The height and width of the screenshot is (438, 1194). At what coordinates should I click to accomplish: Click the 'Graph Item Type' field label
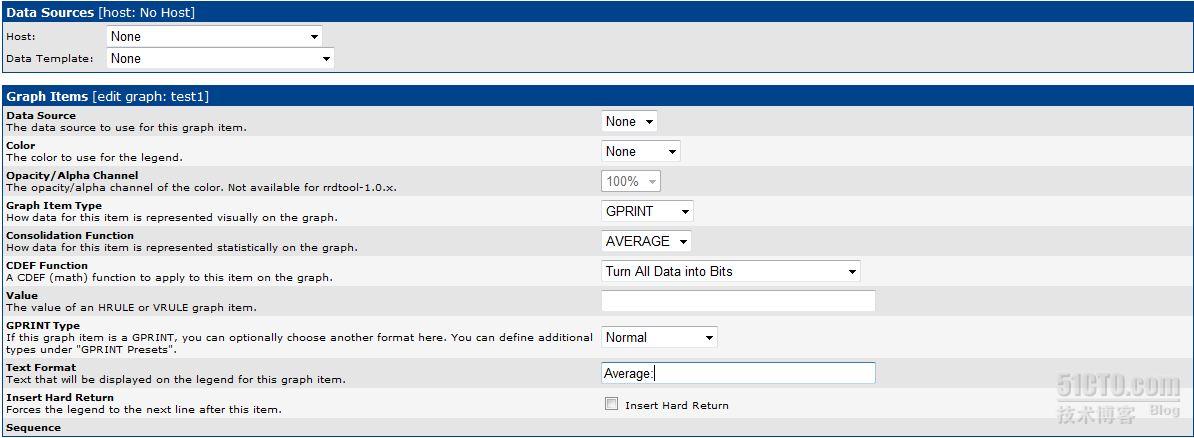[x=54, y=206]
